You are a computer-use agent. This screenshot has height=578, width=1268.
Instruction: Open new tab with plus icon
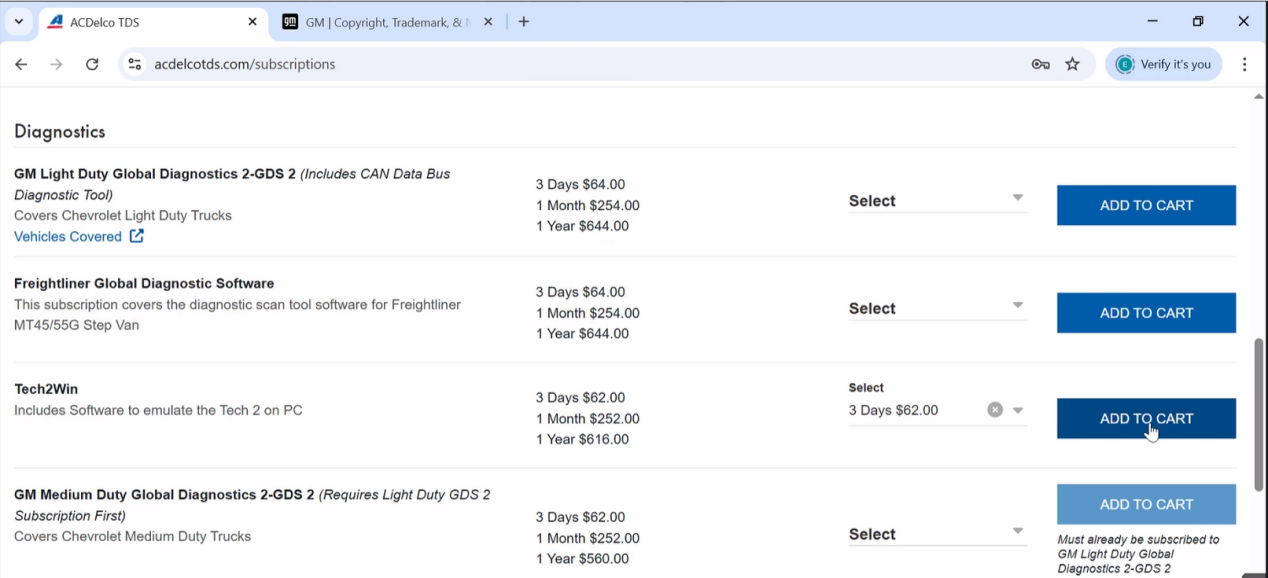click(x=523, y=21)
